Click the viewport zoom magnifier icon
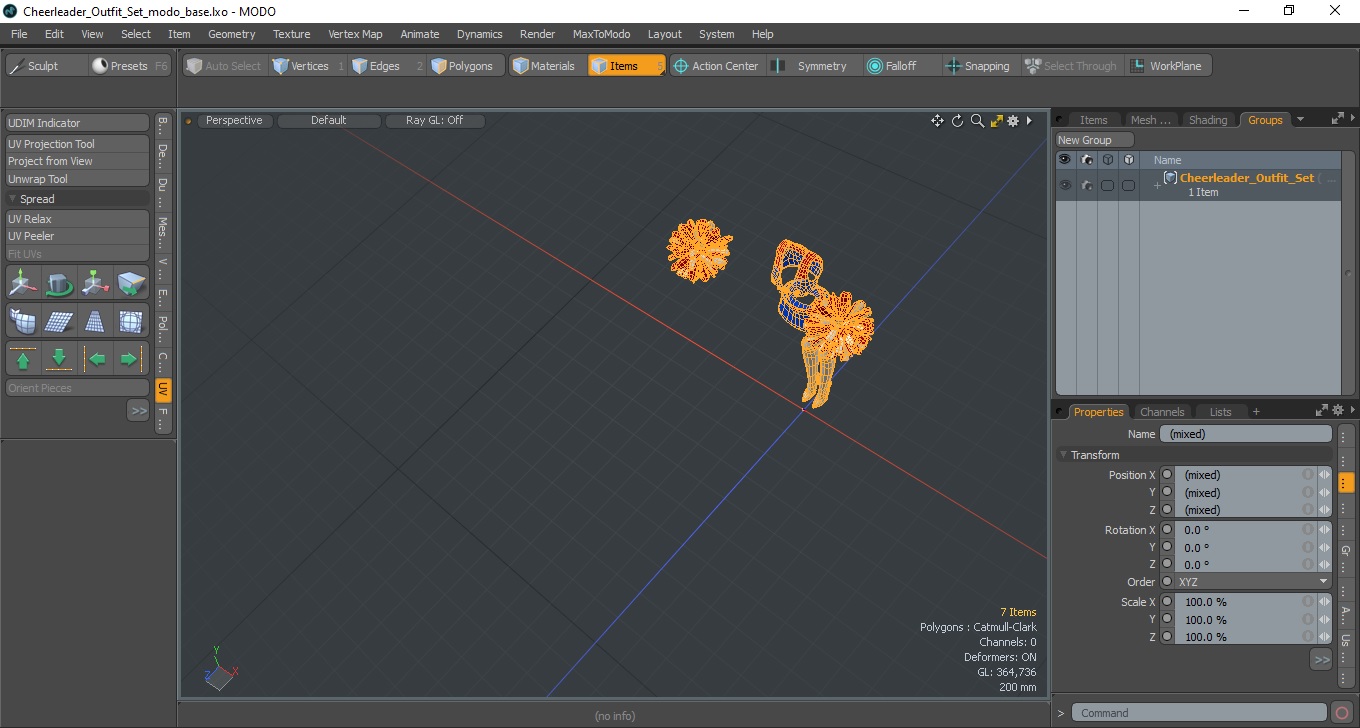The image size is (1360, 728). 977,121
